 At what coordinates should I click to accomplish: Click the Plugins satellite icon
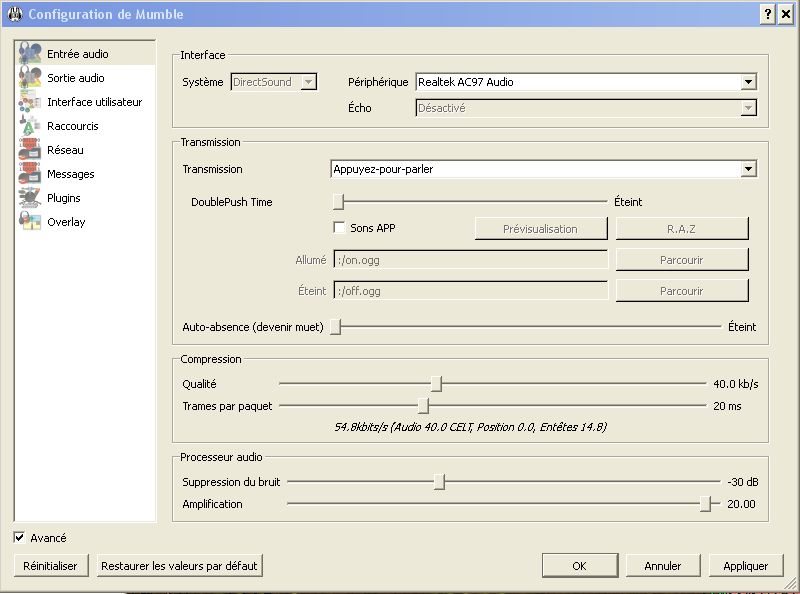tap(30, 197)
